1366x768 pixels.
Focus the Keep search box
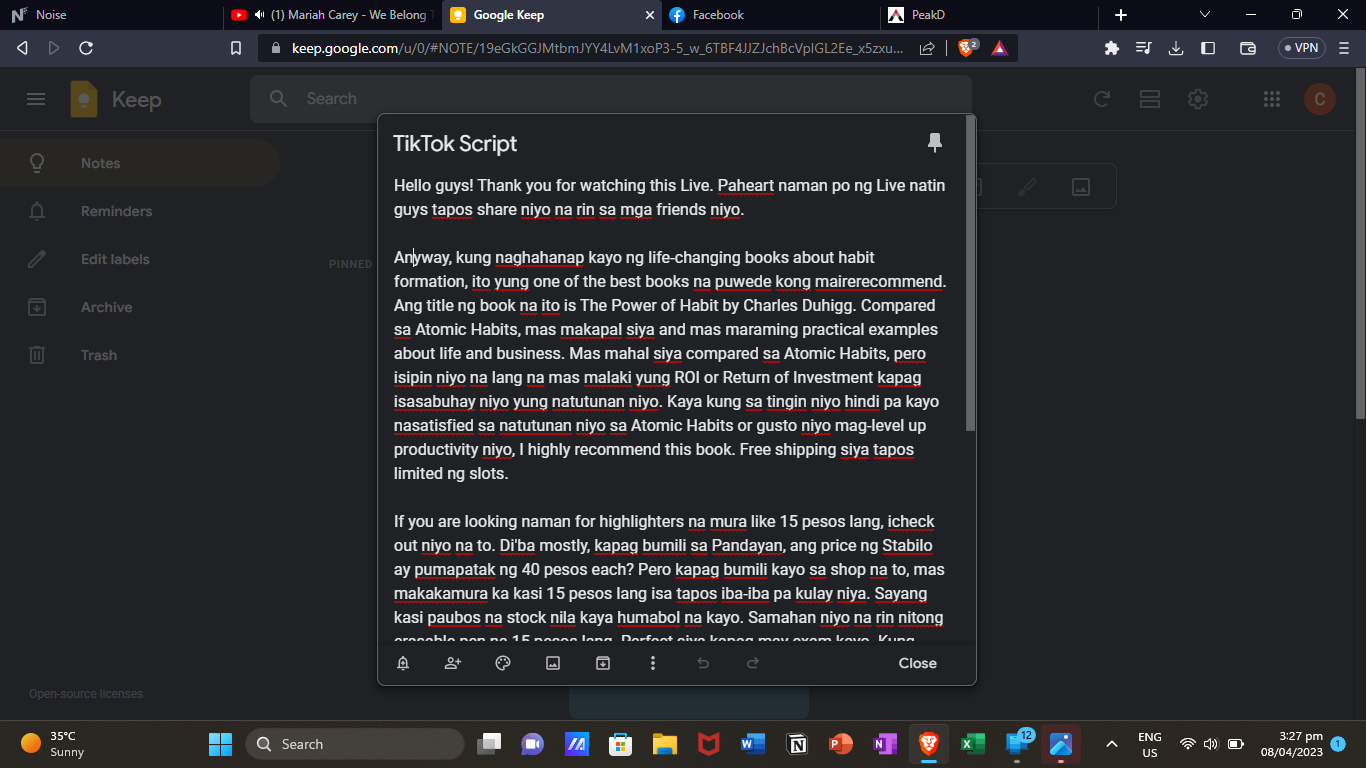(610, 99)
